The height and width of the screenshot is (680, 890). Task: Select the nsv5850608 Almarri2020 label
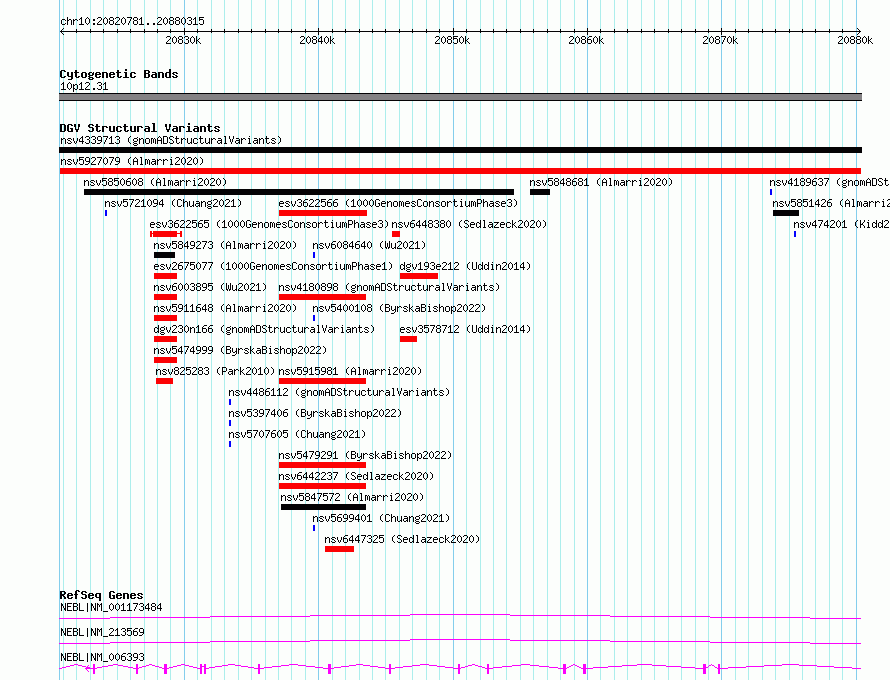click(x=155, y=182)
